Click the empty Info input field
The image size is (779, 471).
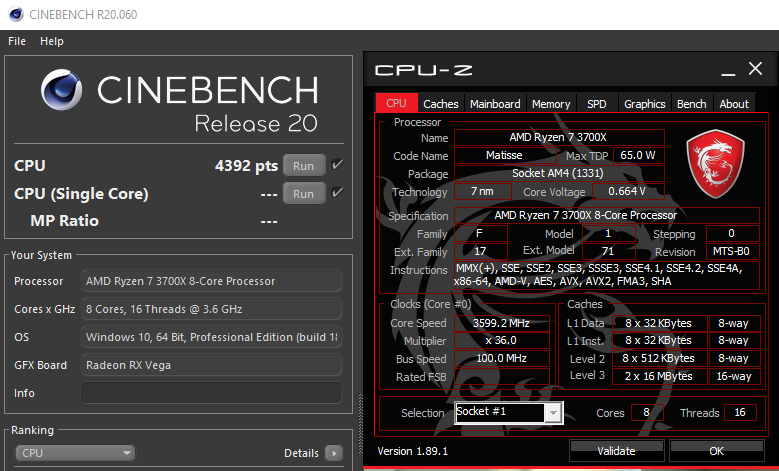click(211, 392)
